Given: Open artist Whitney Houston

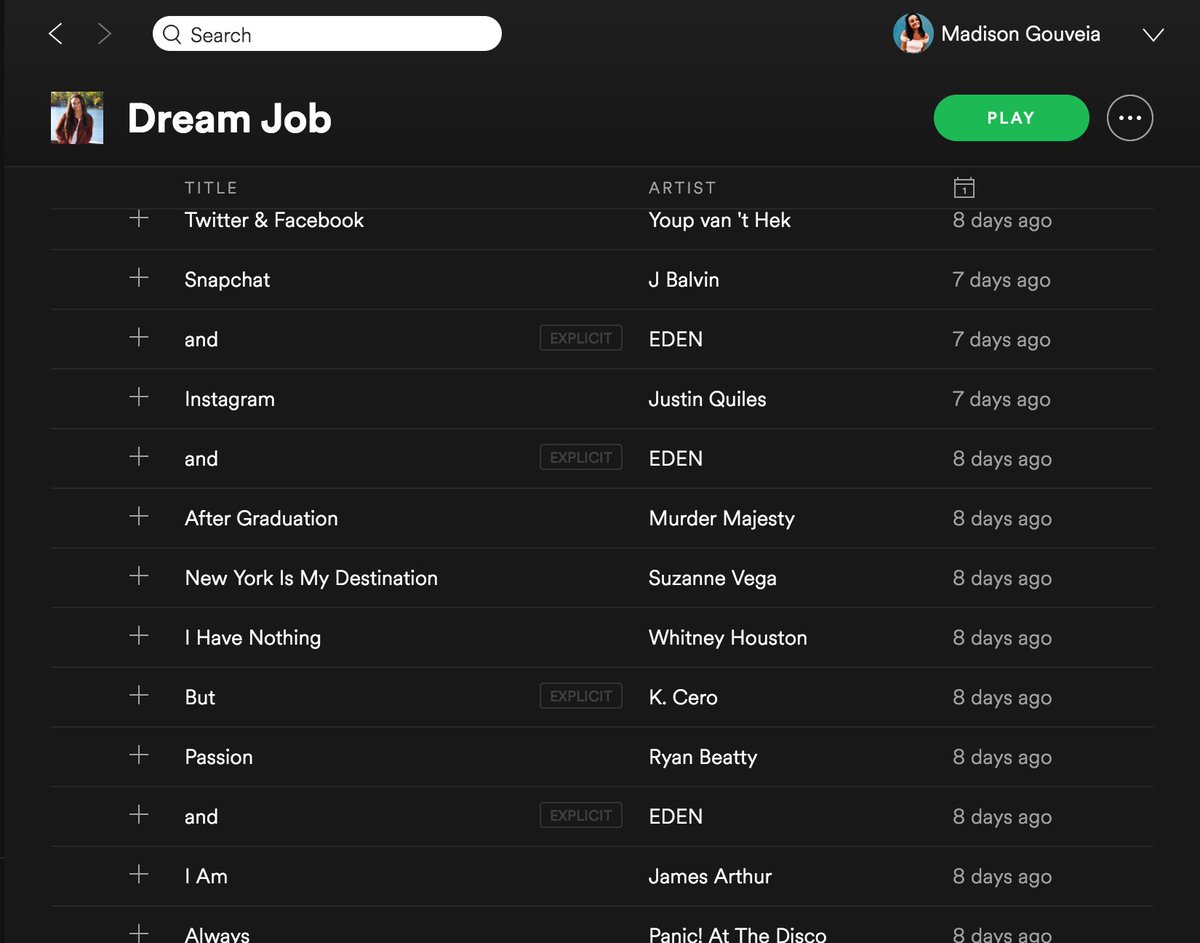Looking at the screenshot, I should click(727, 638).
